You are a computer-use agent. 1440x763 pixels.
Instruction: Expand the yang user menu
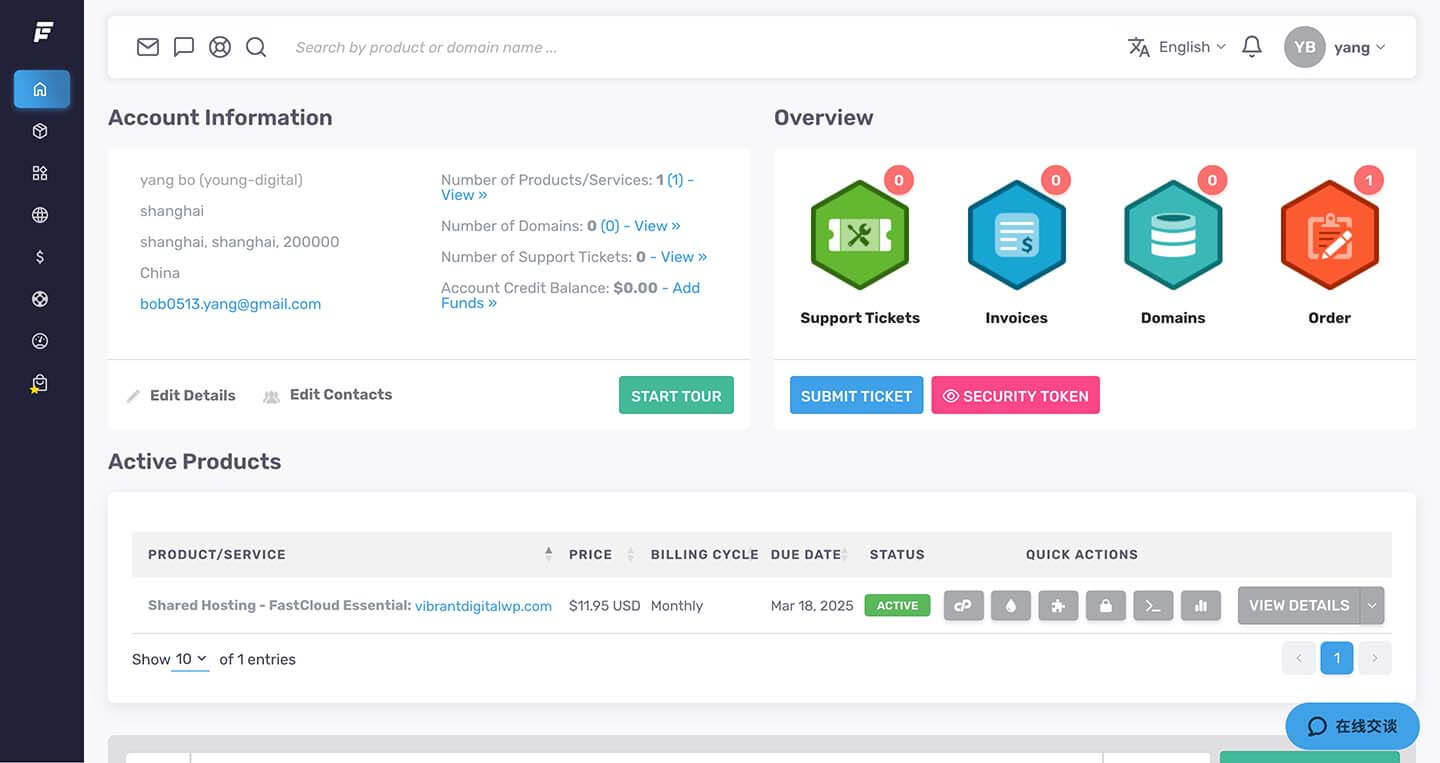(x=1360, y=47)
